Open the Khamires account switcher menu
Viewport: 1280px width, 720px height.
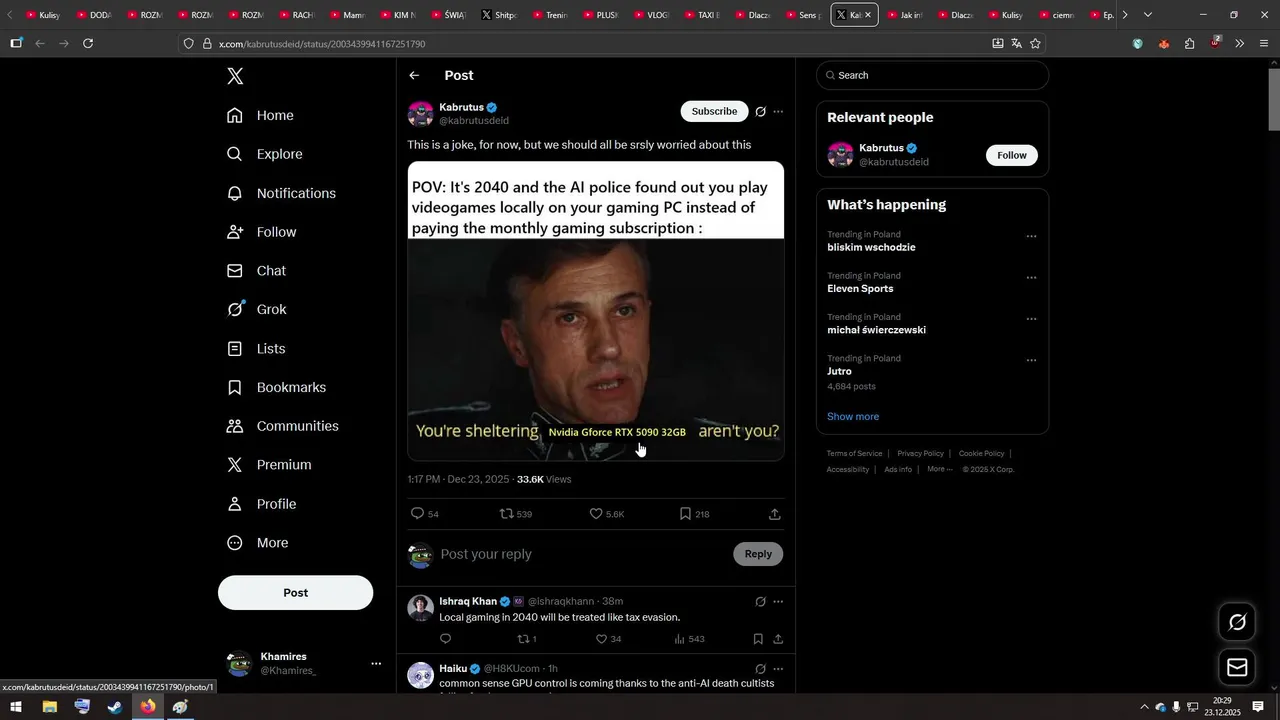[x=376, y=663]
